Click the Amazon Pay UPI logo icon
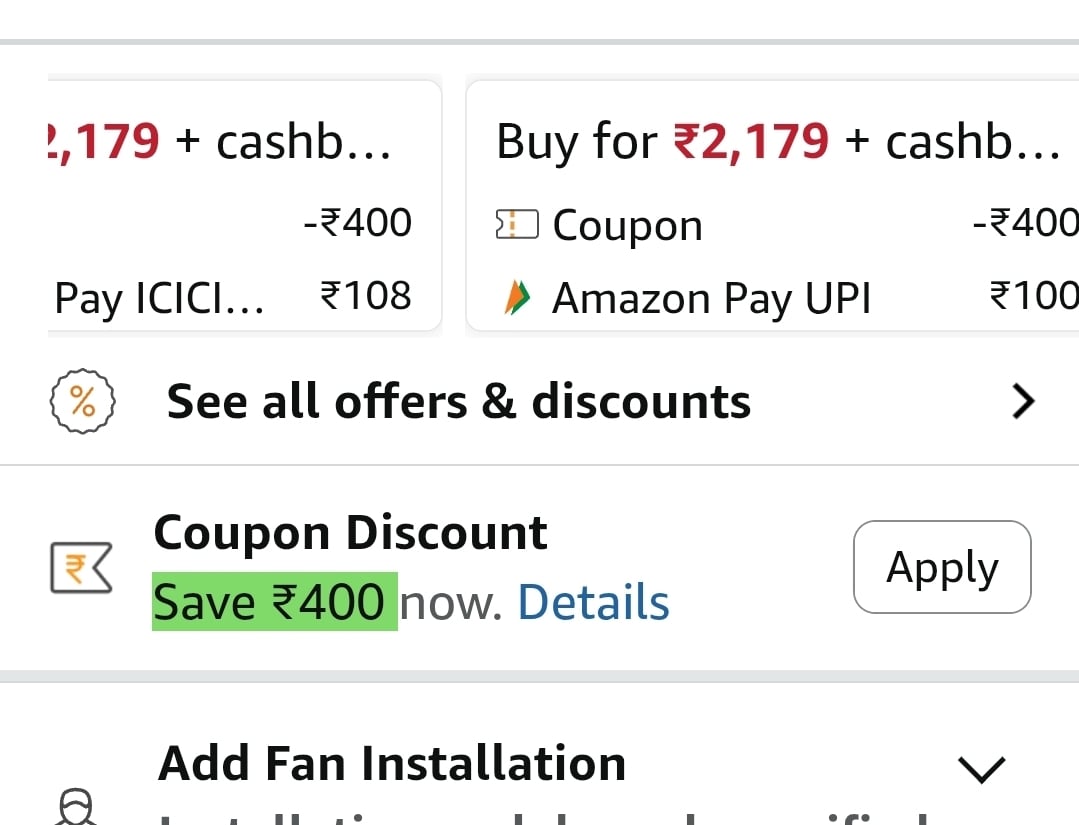 pos(517,298)
